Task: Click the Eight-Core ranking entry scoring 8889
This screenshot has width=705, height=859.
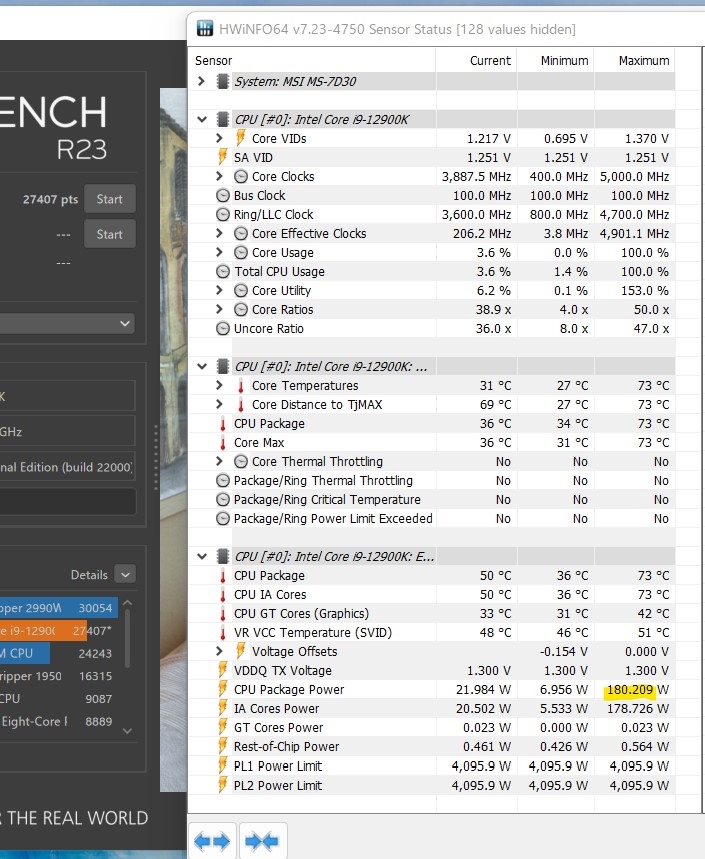Action: (56, 721)
